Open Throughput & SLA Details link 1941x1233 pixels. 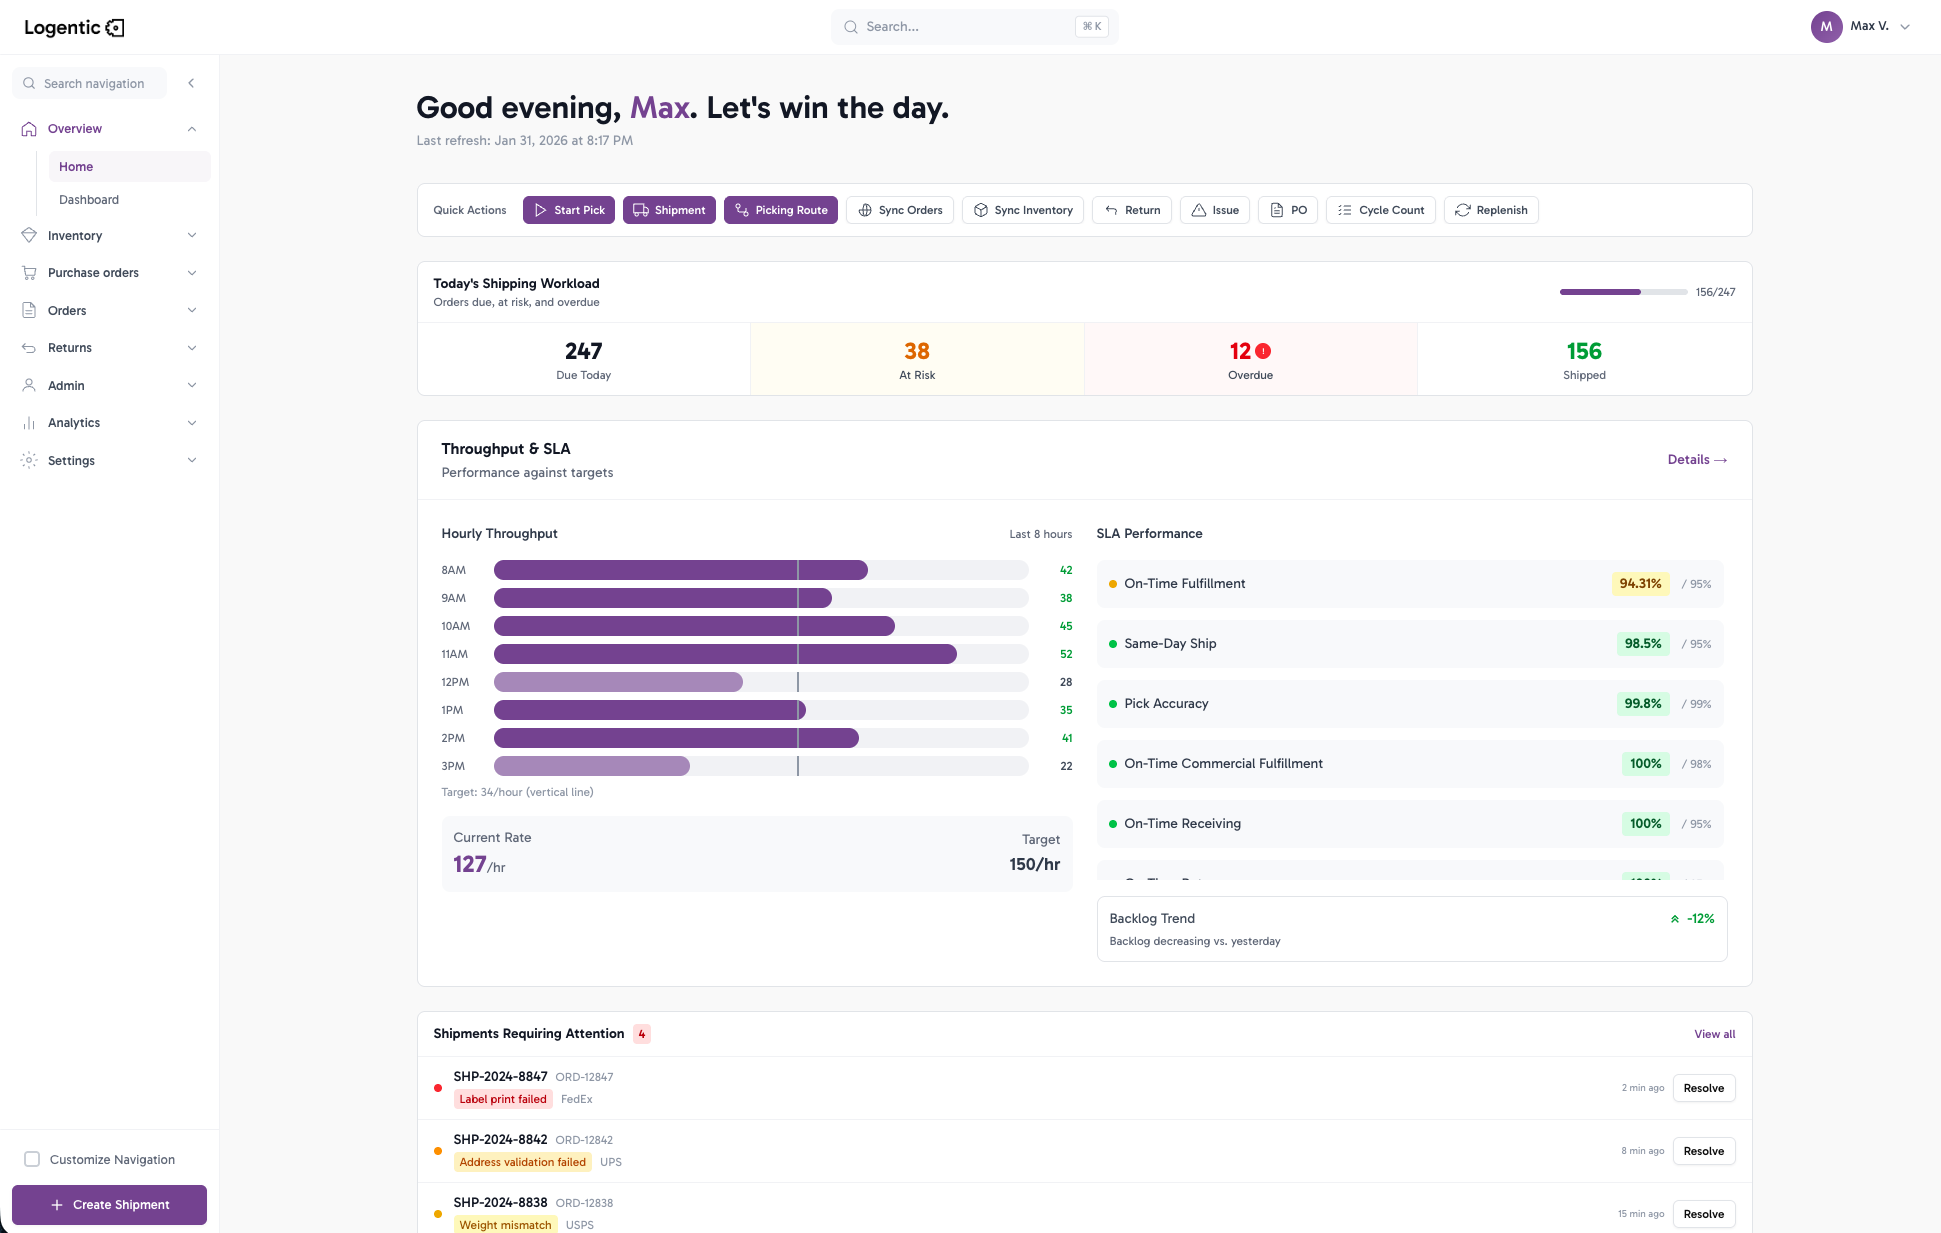1697,459
